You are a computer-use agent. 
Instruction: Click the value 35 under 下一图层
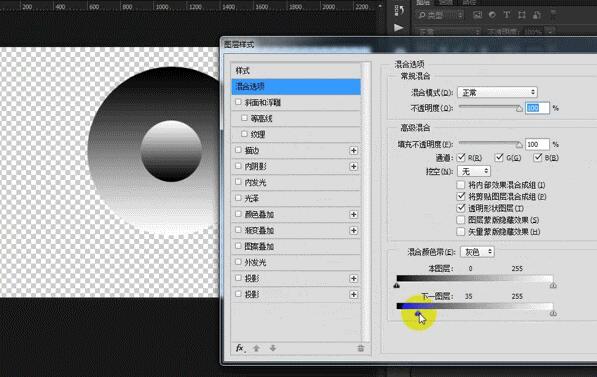pyautogui.click(x=468, y=296)
